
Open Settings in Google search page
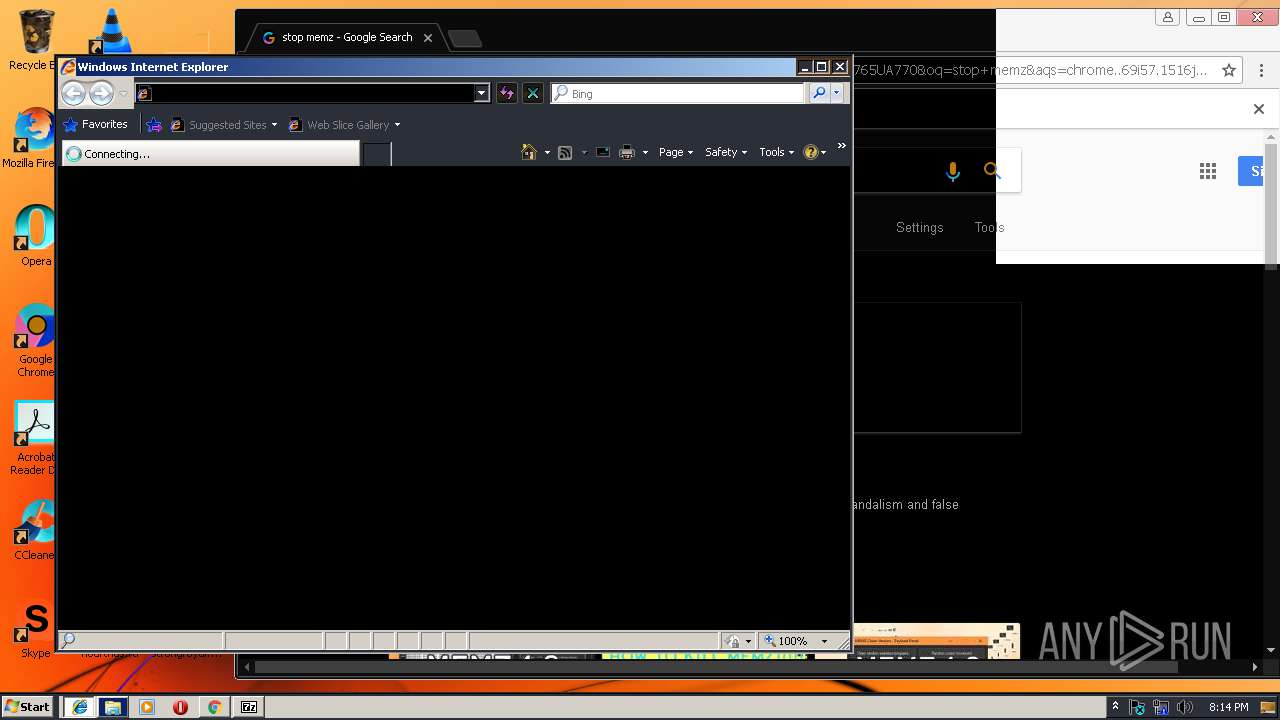point(920,227)
